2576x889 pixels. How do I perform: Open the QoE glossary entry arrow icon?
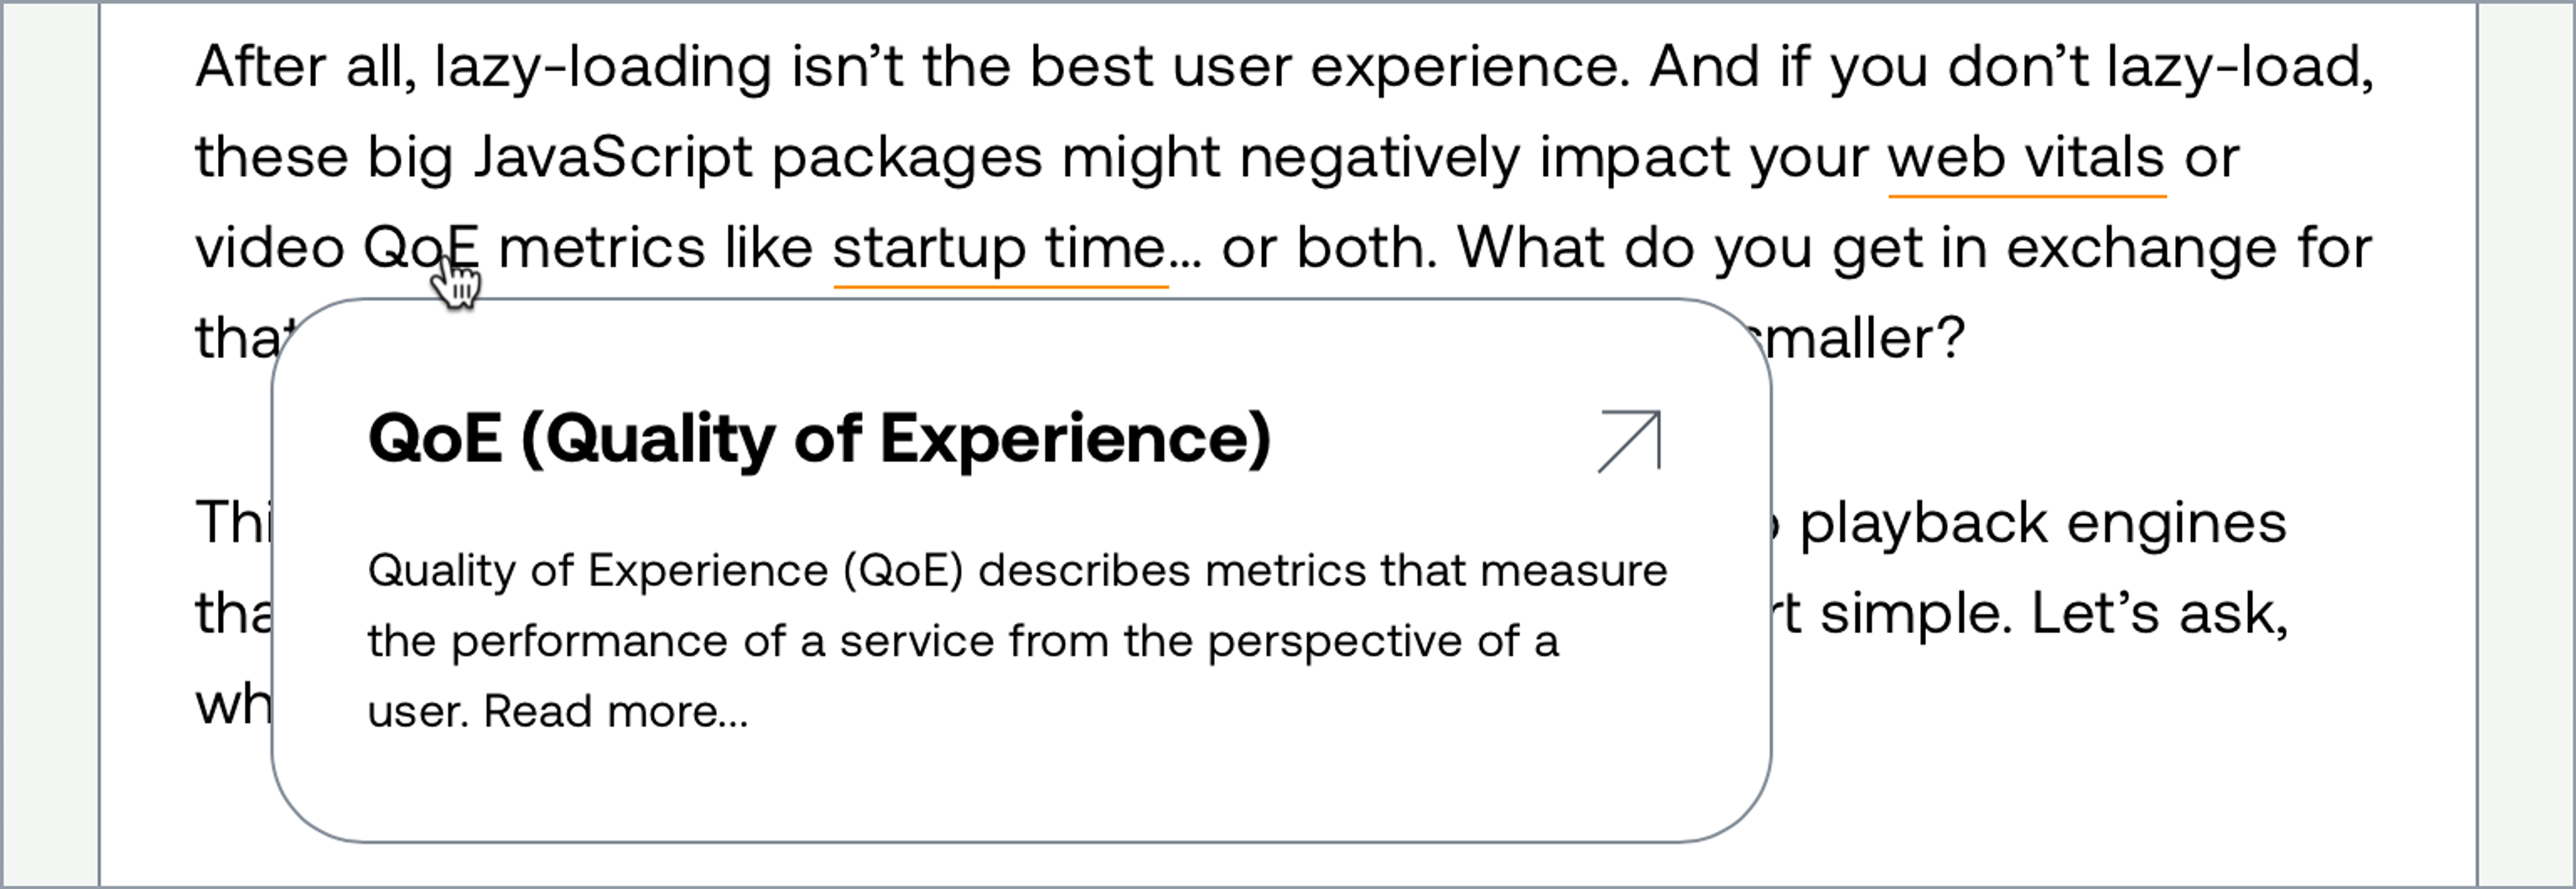[1629, 441]
